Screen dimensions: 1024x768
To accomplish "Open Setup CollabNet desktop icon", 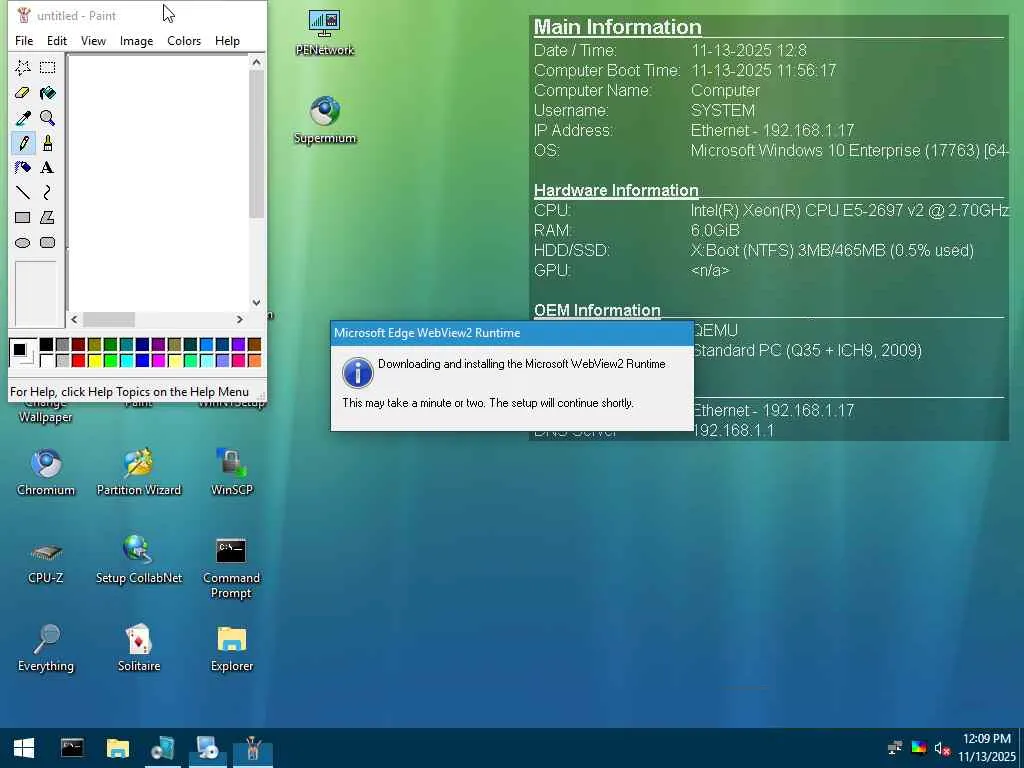I will (x=138, y=561).
